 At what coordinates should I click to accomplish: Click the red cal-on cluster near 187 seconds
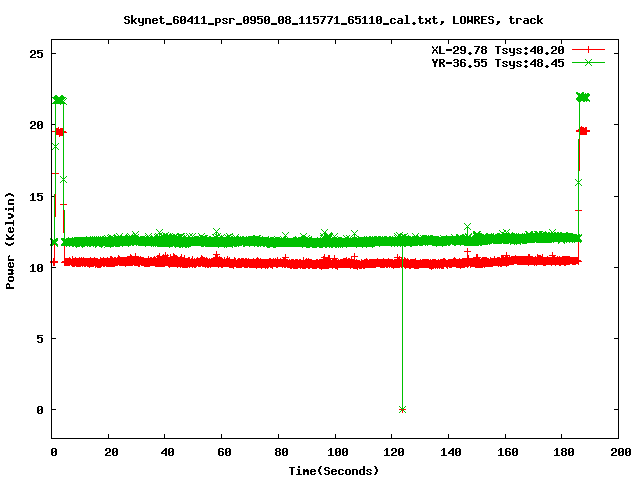click(583, 131)
